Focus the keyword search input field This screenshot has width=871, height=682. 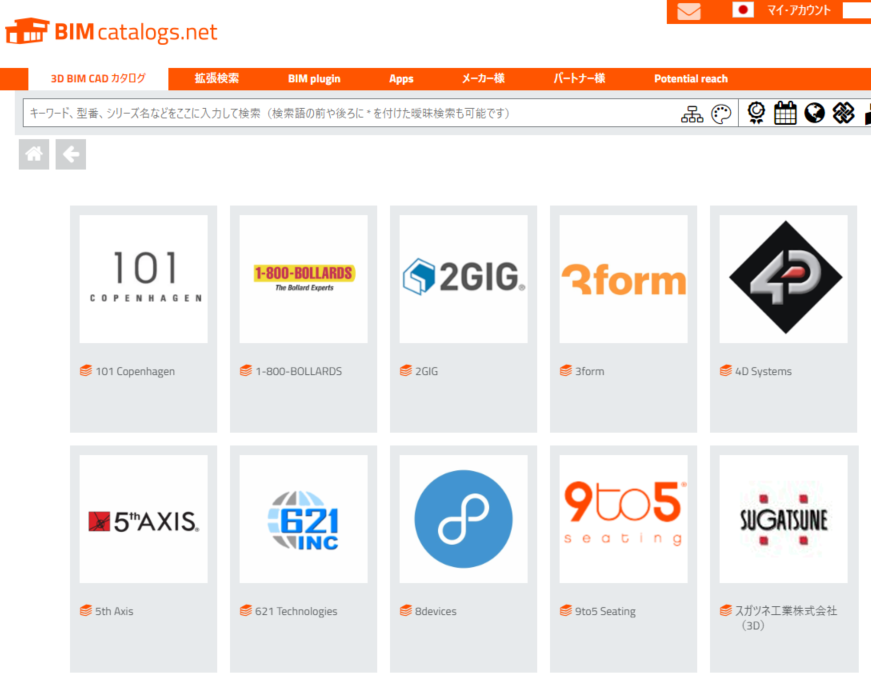[x=350, y=113]
